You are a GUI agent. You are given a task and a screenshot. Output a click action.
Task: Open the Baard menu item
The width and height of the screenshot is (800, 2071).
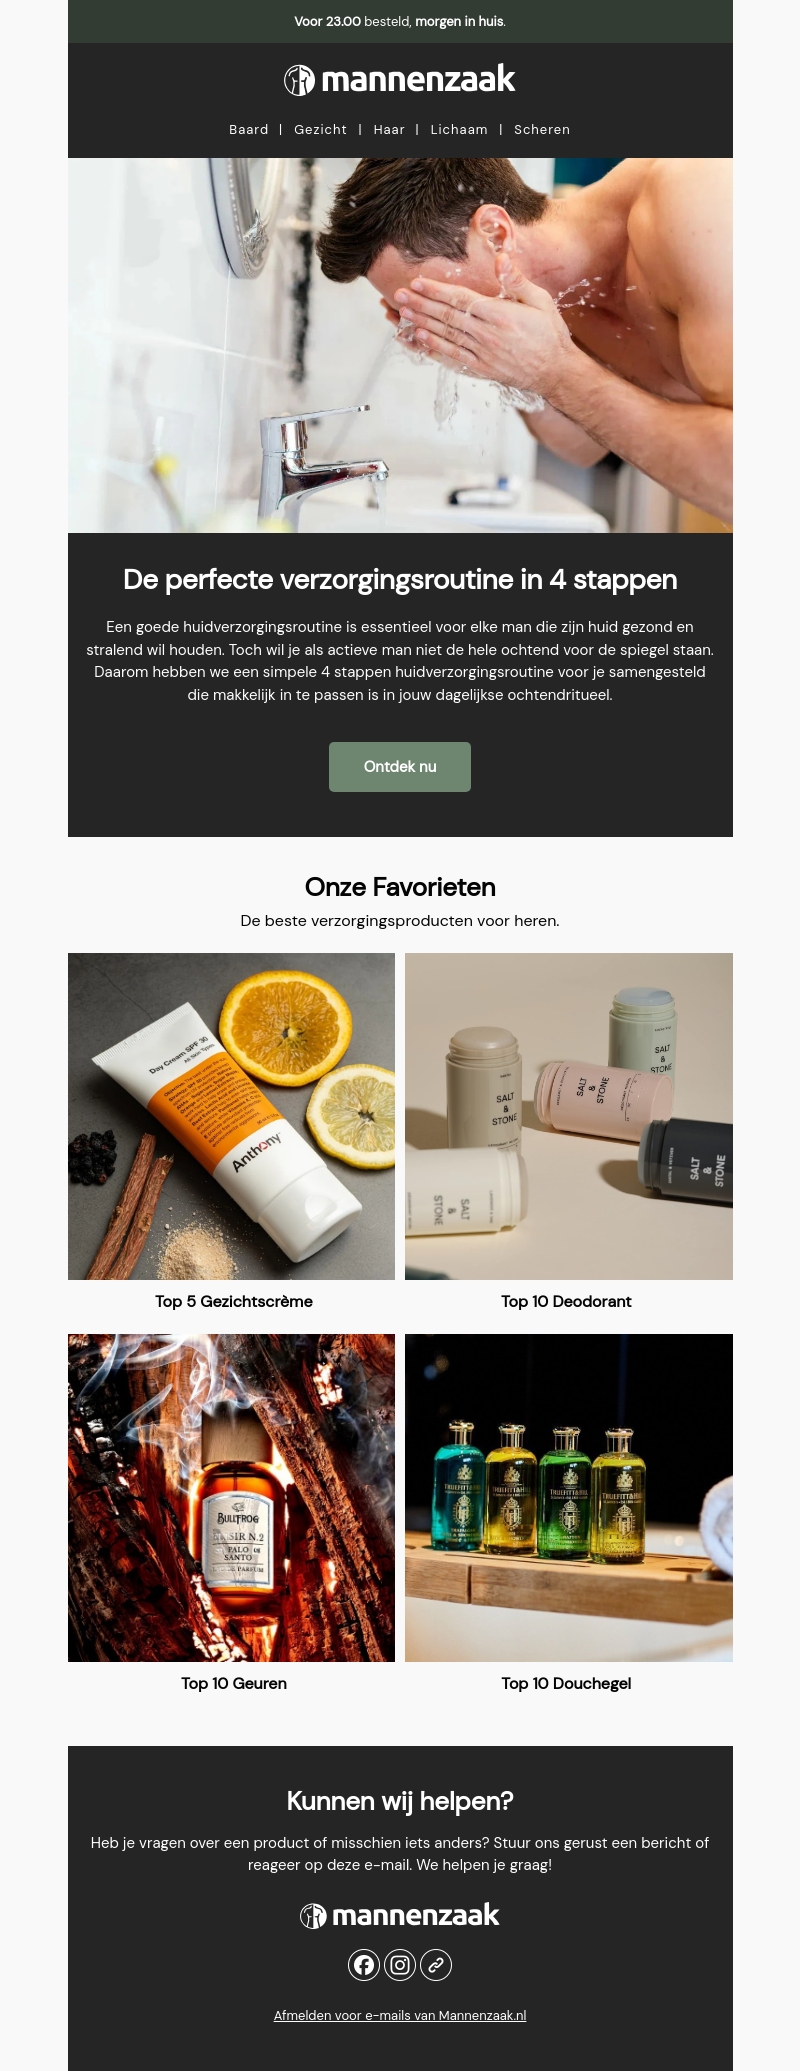click(249, 129)
